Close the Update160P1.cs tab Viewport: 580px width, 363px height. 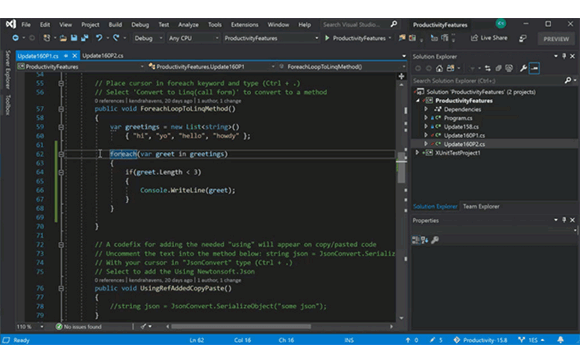click(x=74, y=56)
